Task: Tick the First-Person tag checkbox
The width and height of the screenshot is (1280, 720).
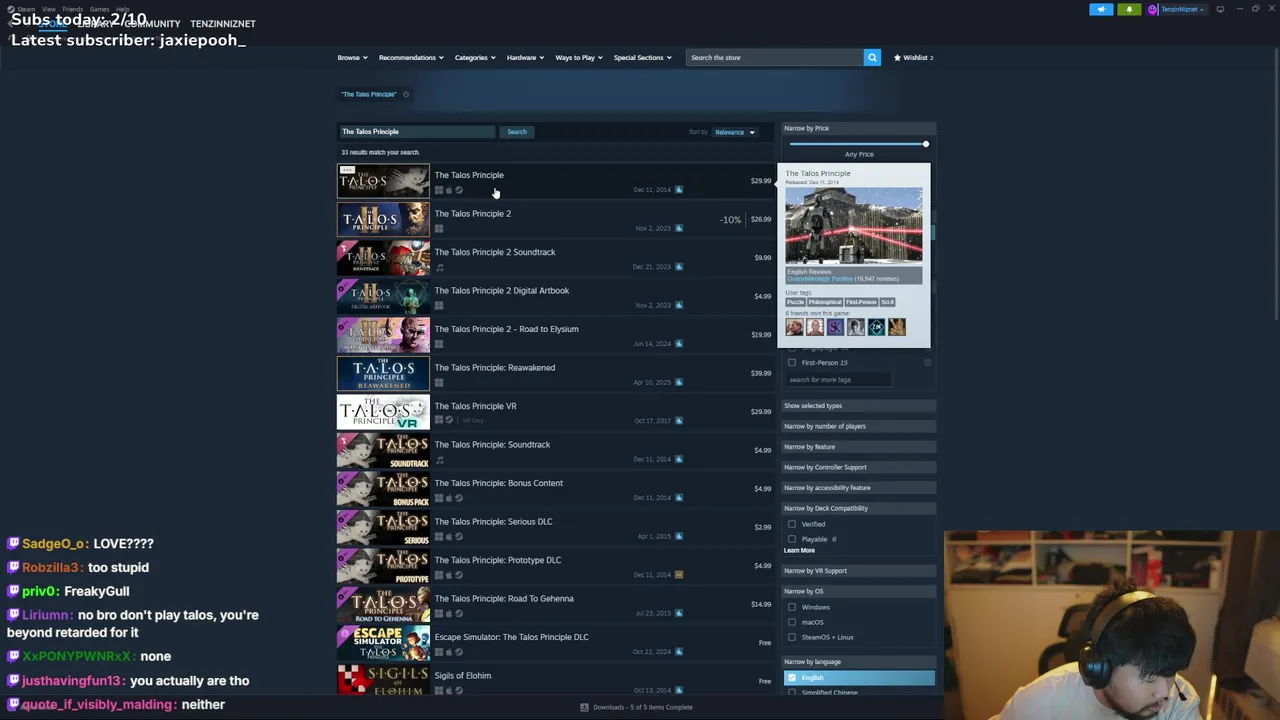Action: coord(792,362)
